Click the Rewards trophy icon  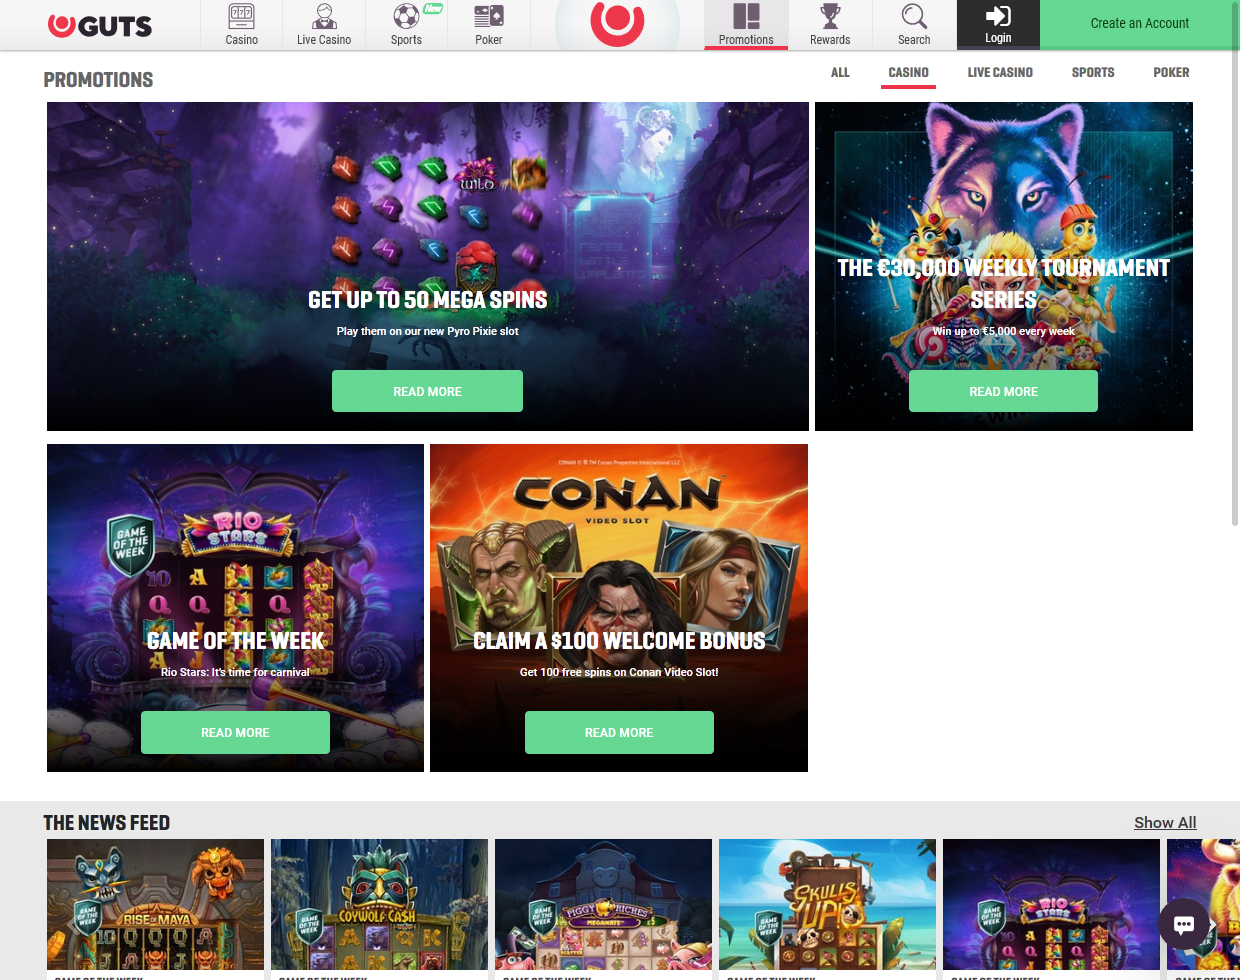(x=830, y=17)
